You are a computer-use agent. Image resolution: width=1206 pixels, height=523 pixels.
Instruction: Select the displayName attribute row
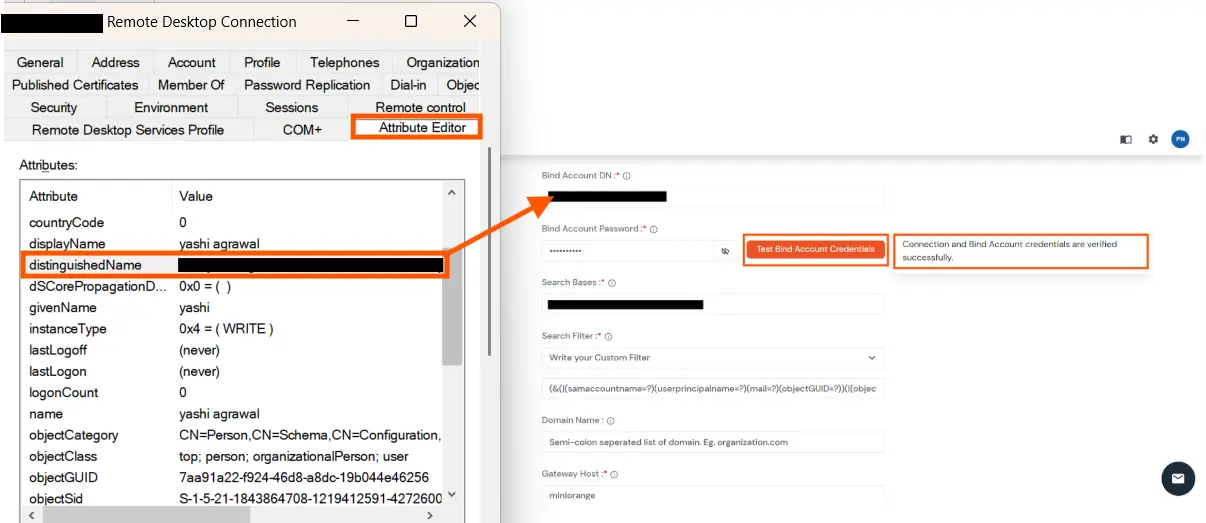pos(232,244)
